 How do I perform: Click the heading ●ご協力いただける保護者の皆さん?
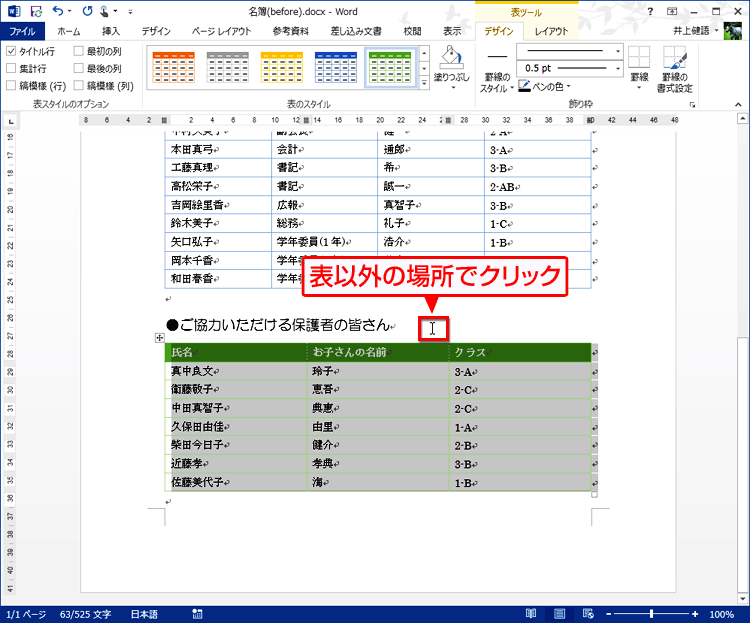(279, 325)
